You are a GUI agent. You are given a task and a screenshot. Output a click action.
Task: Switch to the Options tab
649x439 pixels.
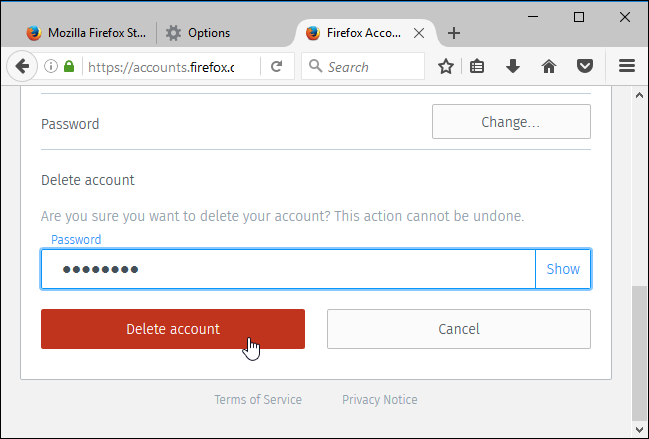pos(210,33)
